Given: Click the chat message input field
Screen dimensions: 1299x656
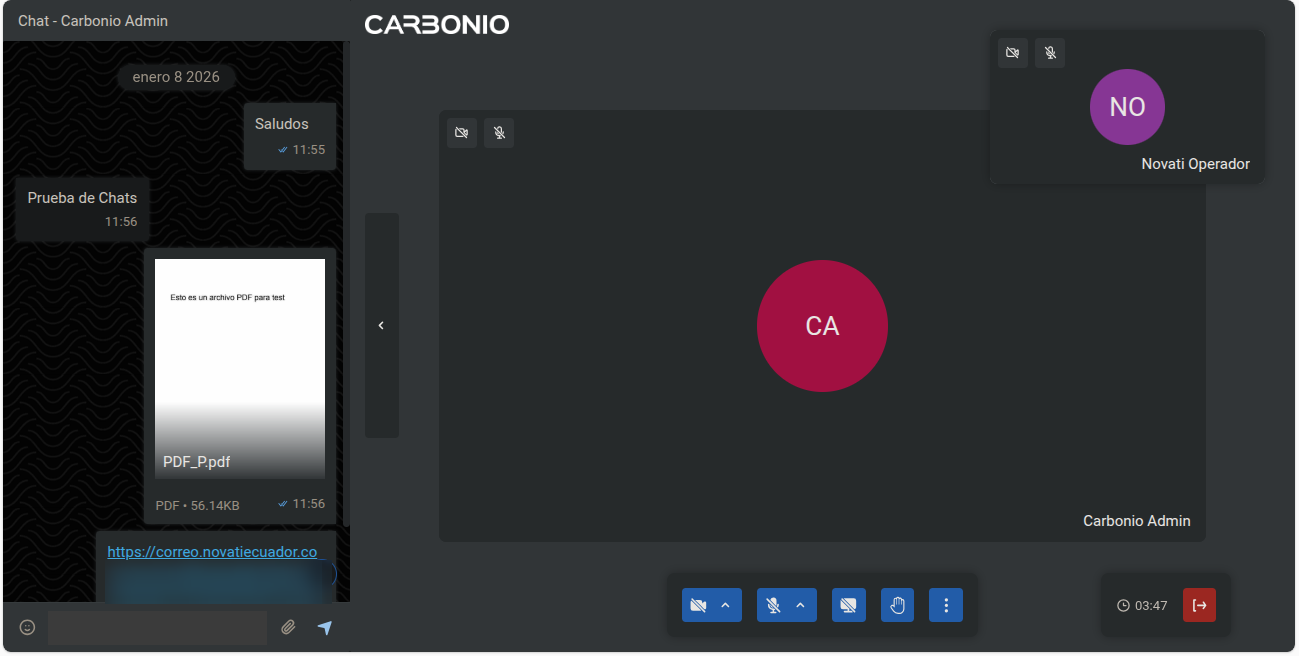Looking at the screenshot, I should [x=157, y=627].
